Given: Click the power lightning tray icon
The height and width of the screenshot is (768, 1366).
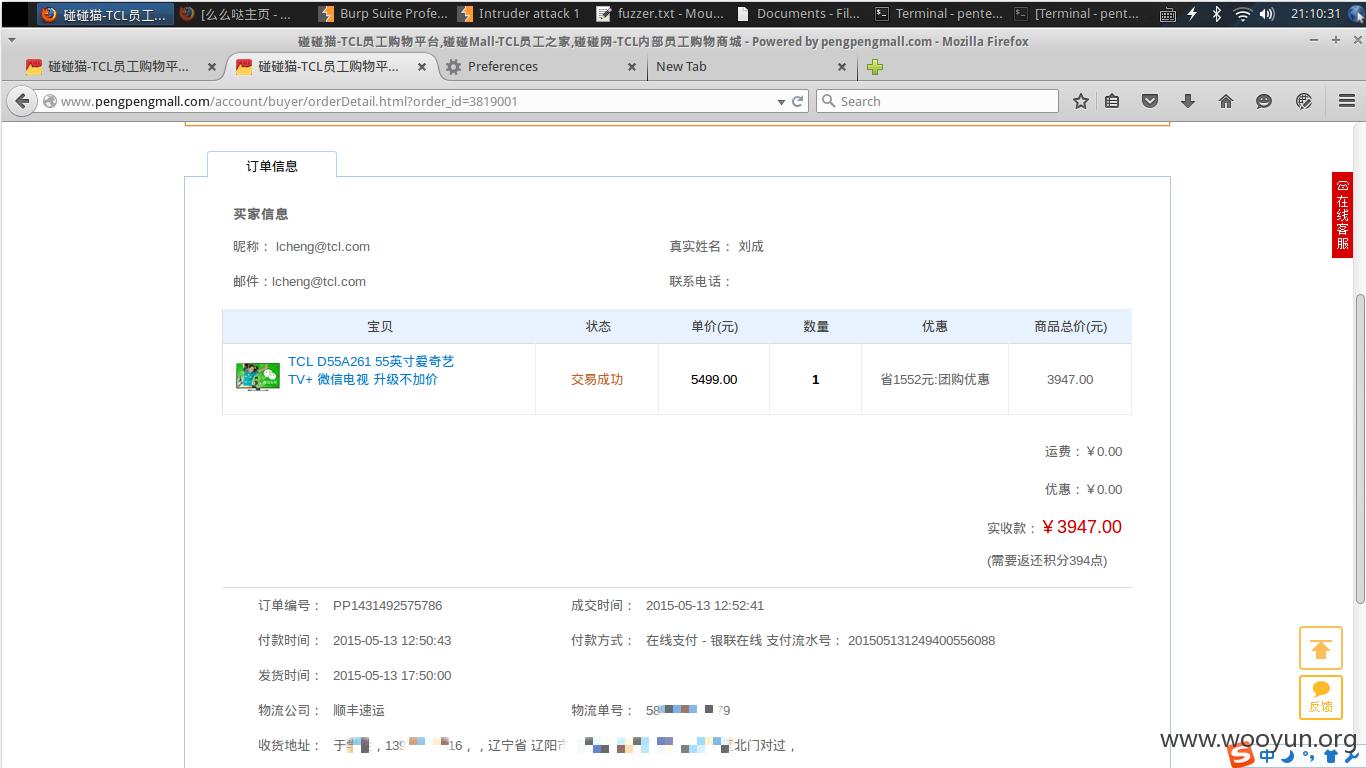Looking at the screenshot, I should click(x=1192, y=14).
